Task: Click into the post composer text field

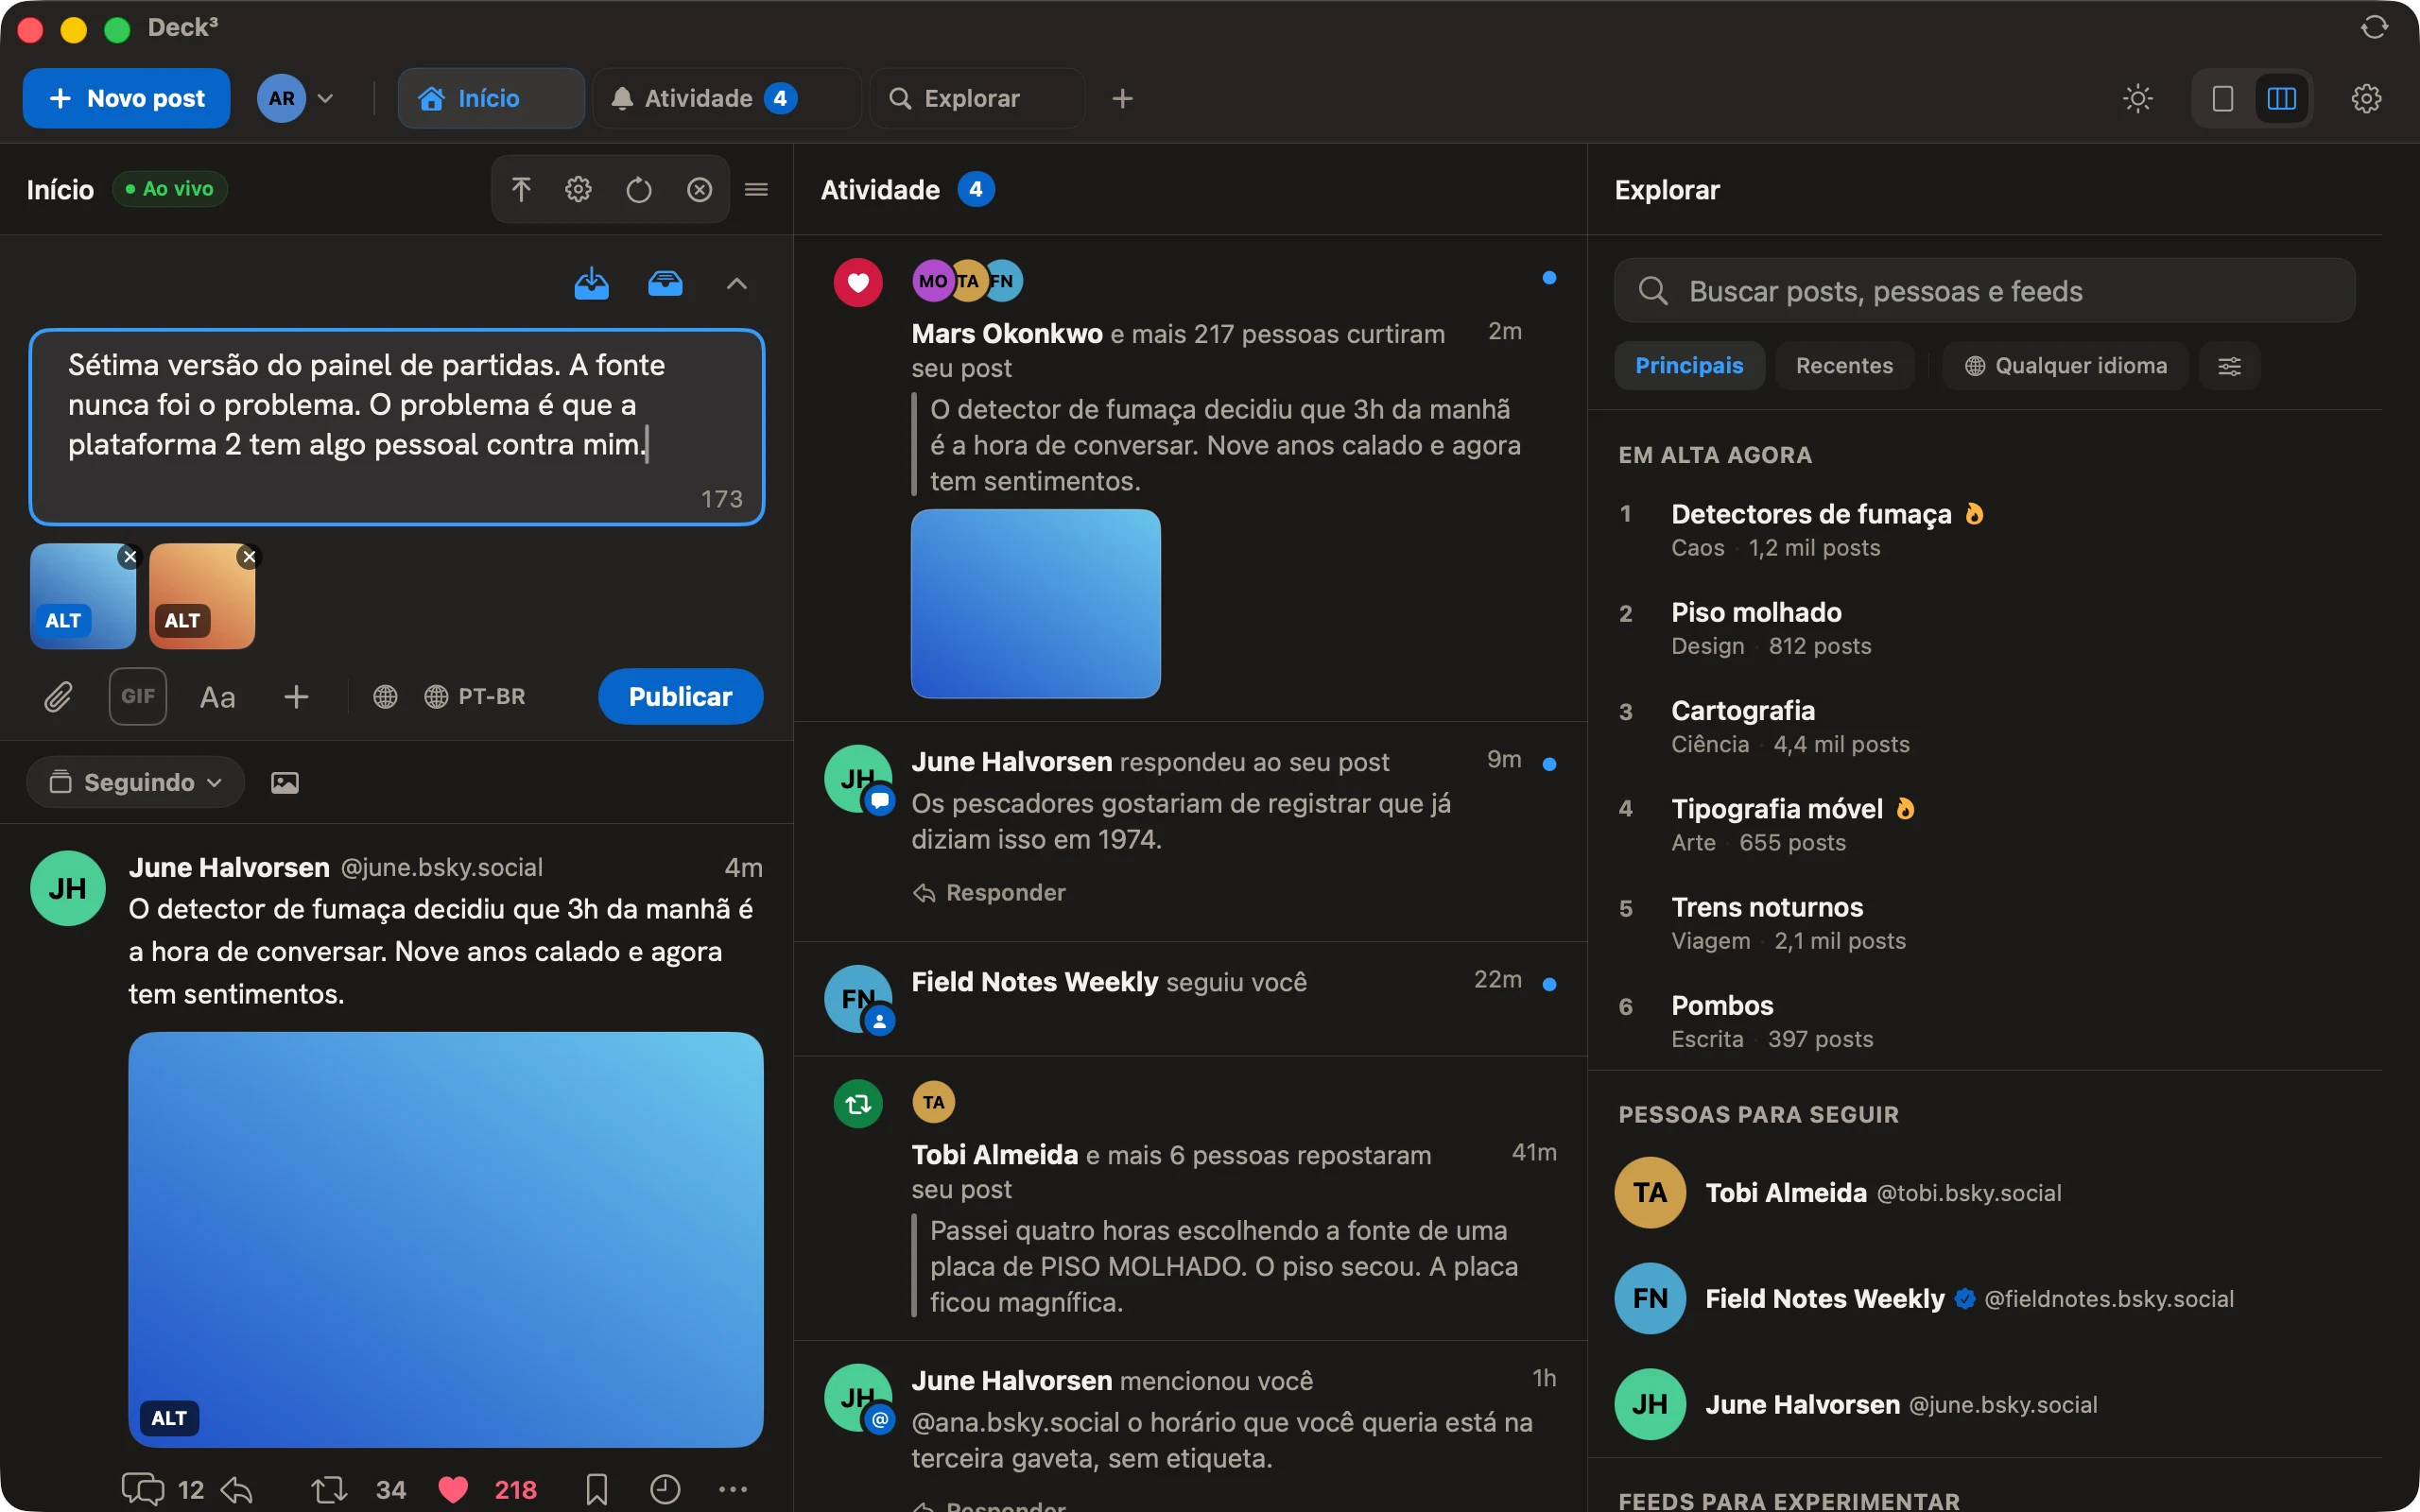Action: [397, 427]
